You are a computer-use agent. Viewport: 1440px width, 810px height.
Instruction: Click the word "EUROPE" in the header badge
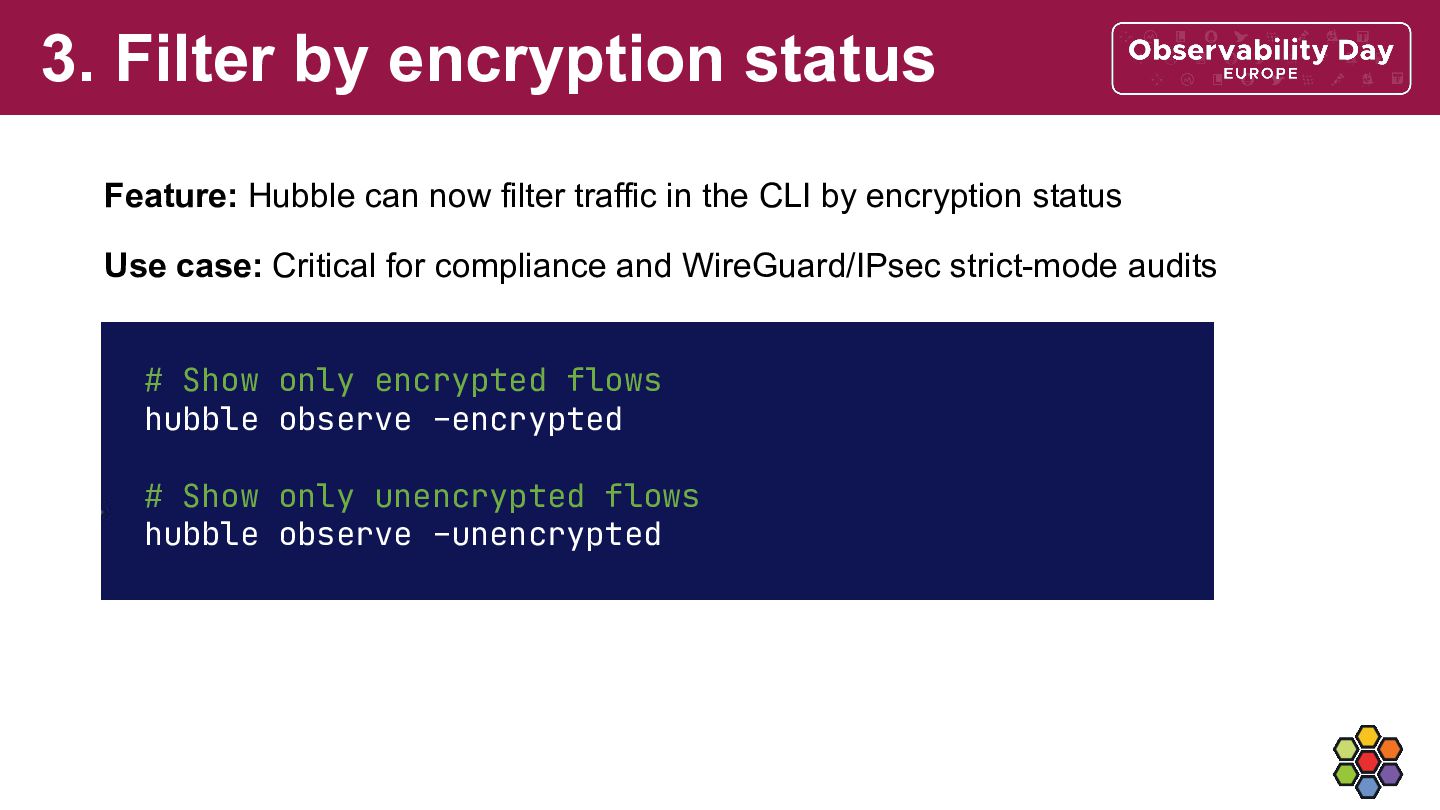1260,74
